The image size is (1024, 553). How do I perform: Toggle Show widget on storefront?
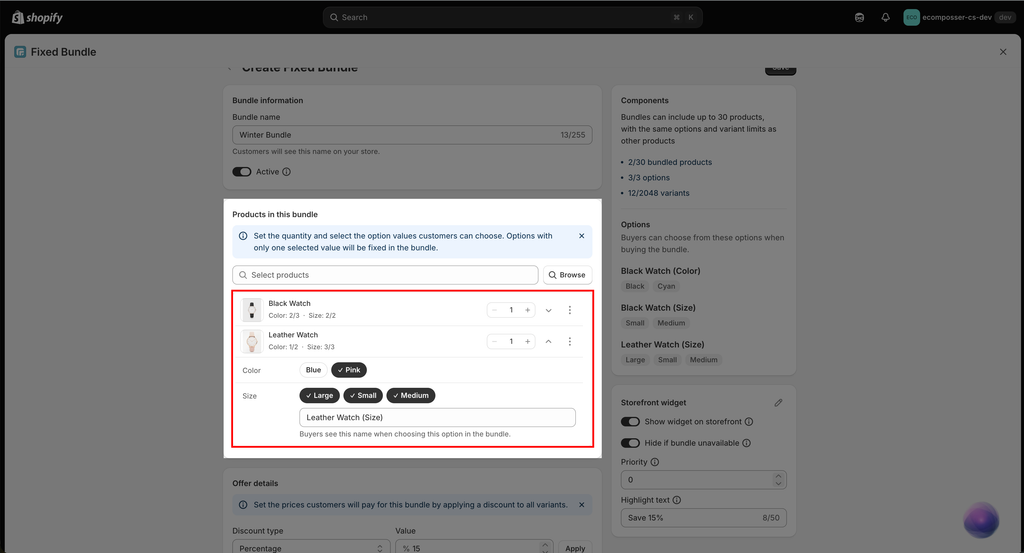(x=630, y=422)
